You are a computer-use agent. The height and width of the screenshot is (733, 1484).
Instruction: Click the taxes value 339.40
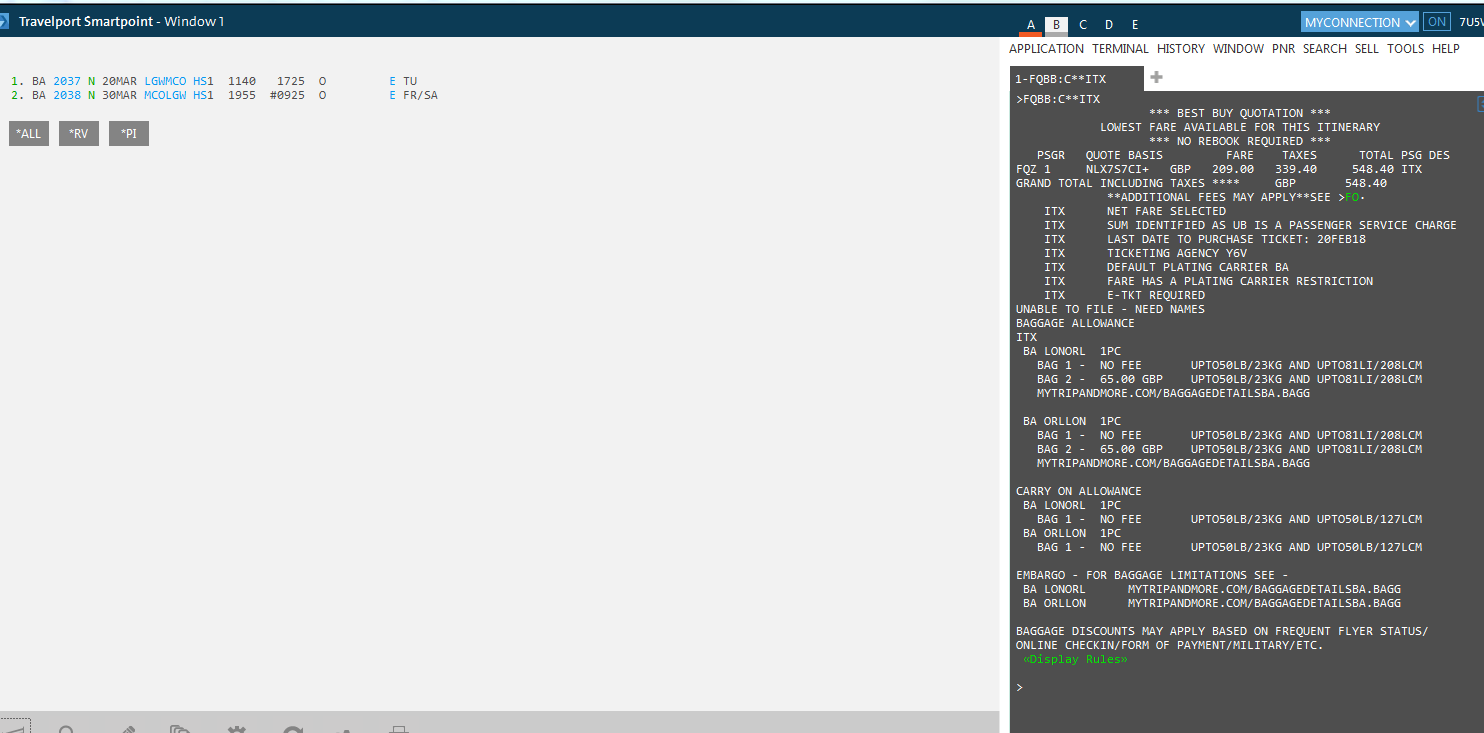point(1296,169)
